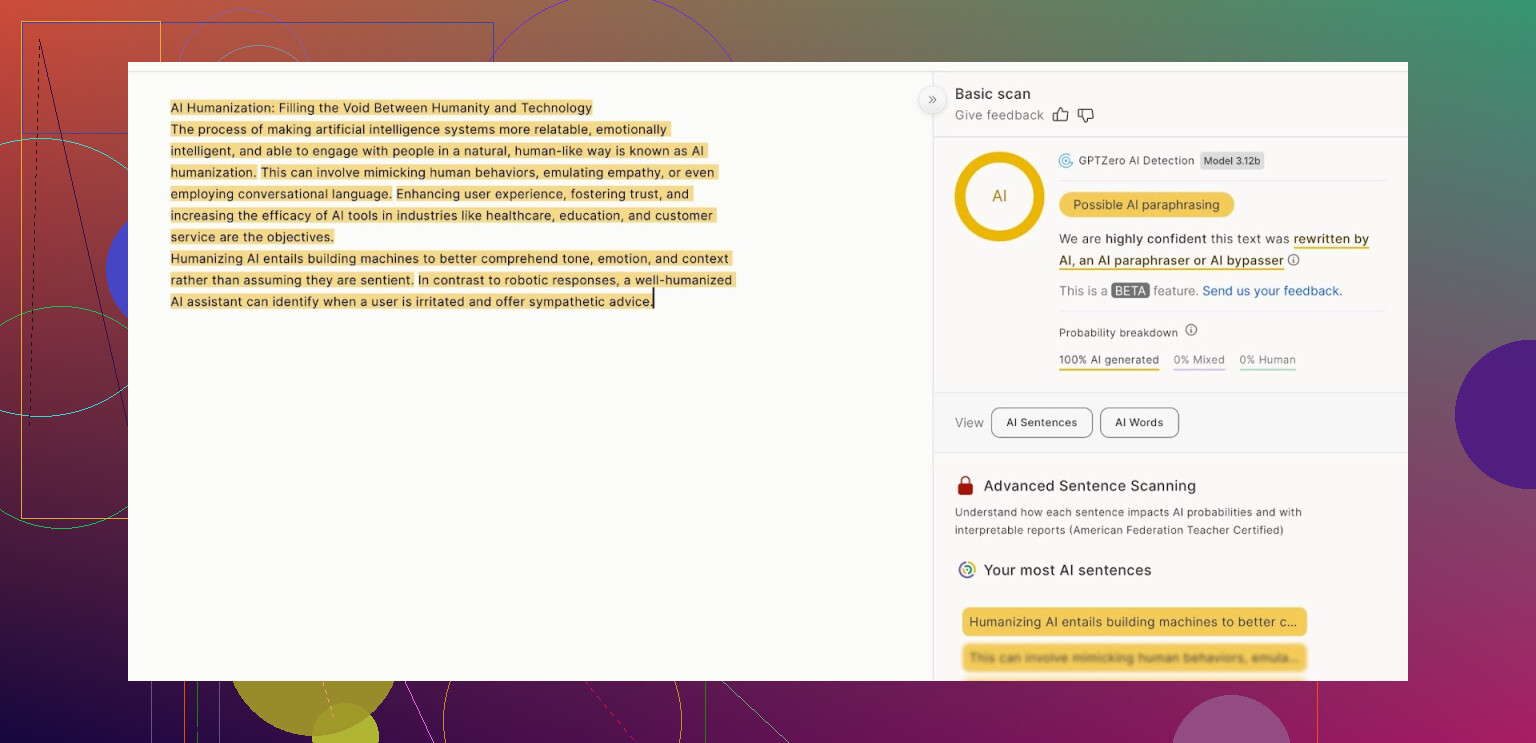The image size is (1536, 743).
Task: Switch view to AI Sentences
Action: pos(1041,423)
